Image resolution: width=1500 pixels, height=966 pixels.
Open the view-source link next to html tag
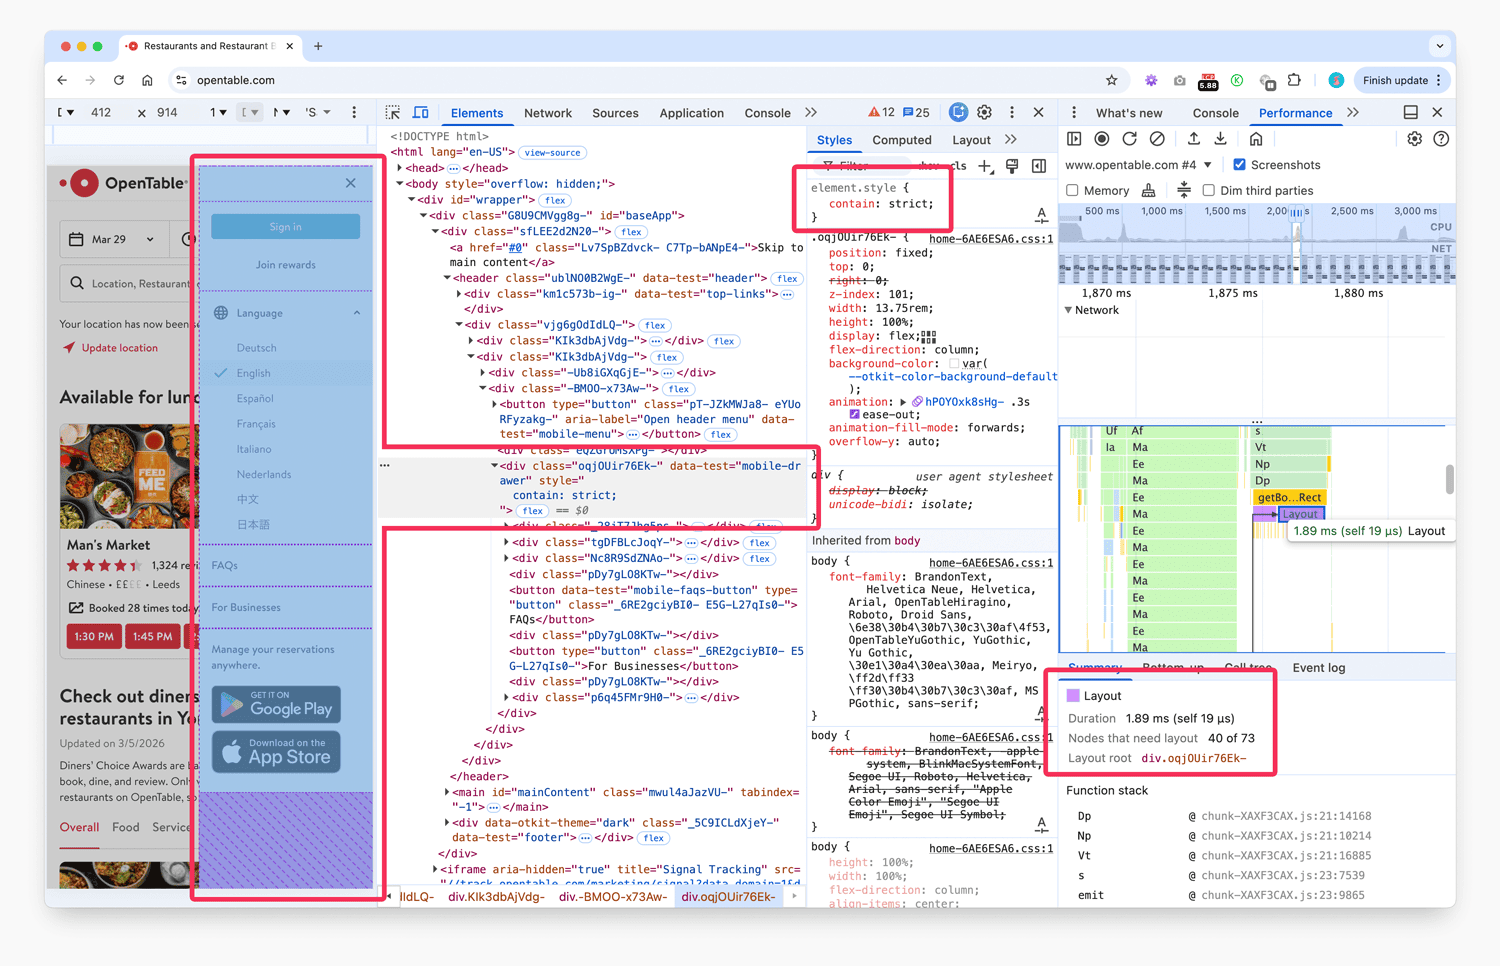point(552,152)
